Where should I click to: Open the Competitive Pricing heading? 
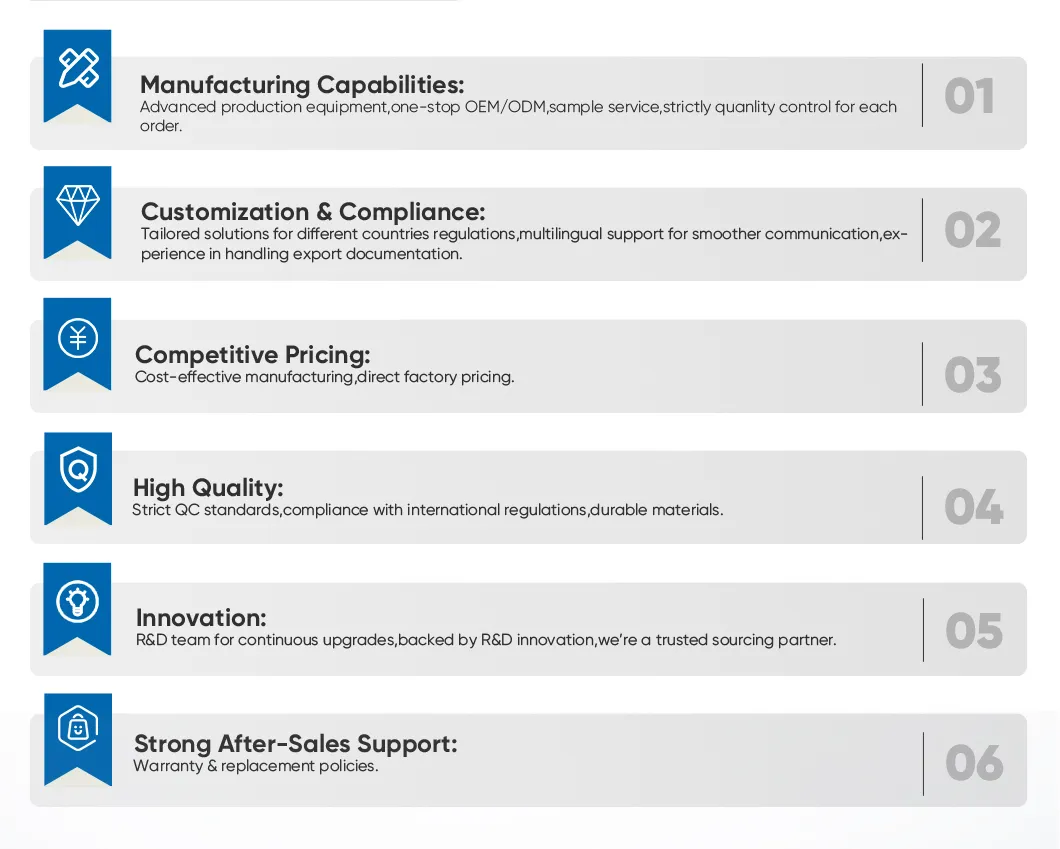[x=252, y=355]
